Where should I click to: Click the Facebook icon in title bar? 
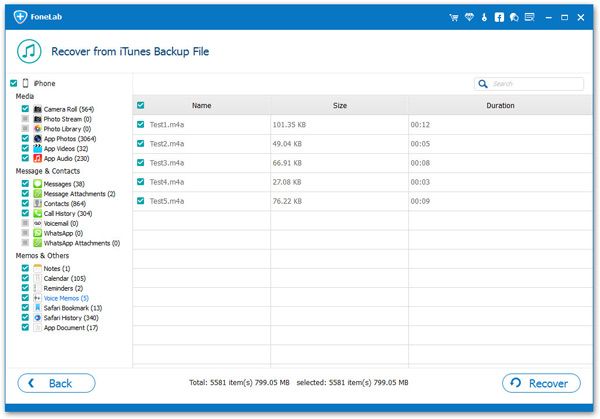point(499,17)
